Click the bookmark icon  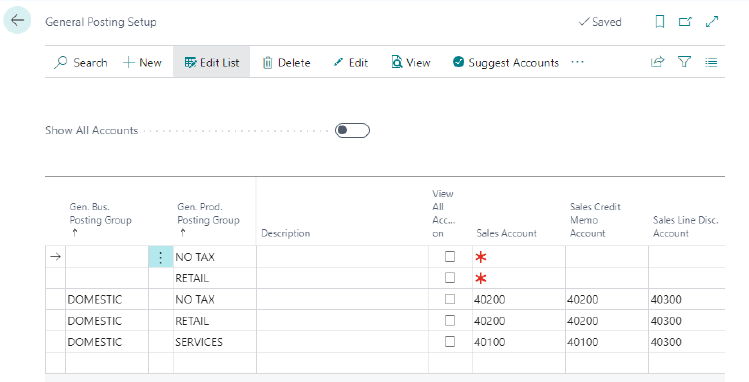[x=660, y=21]
